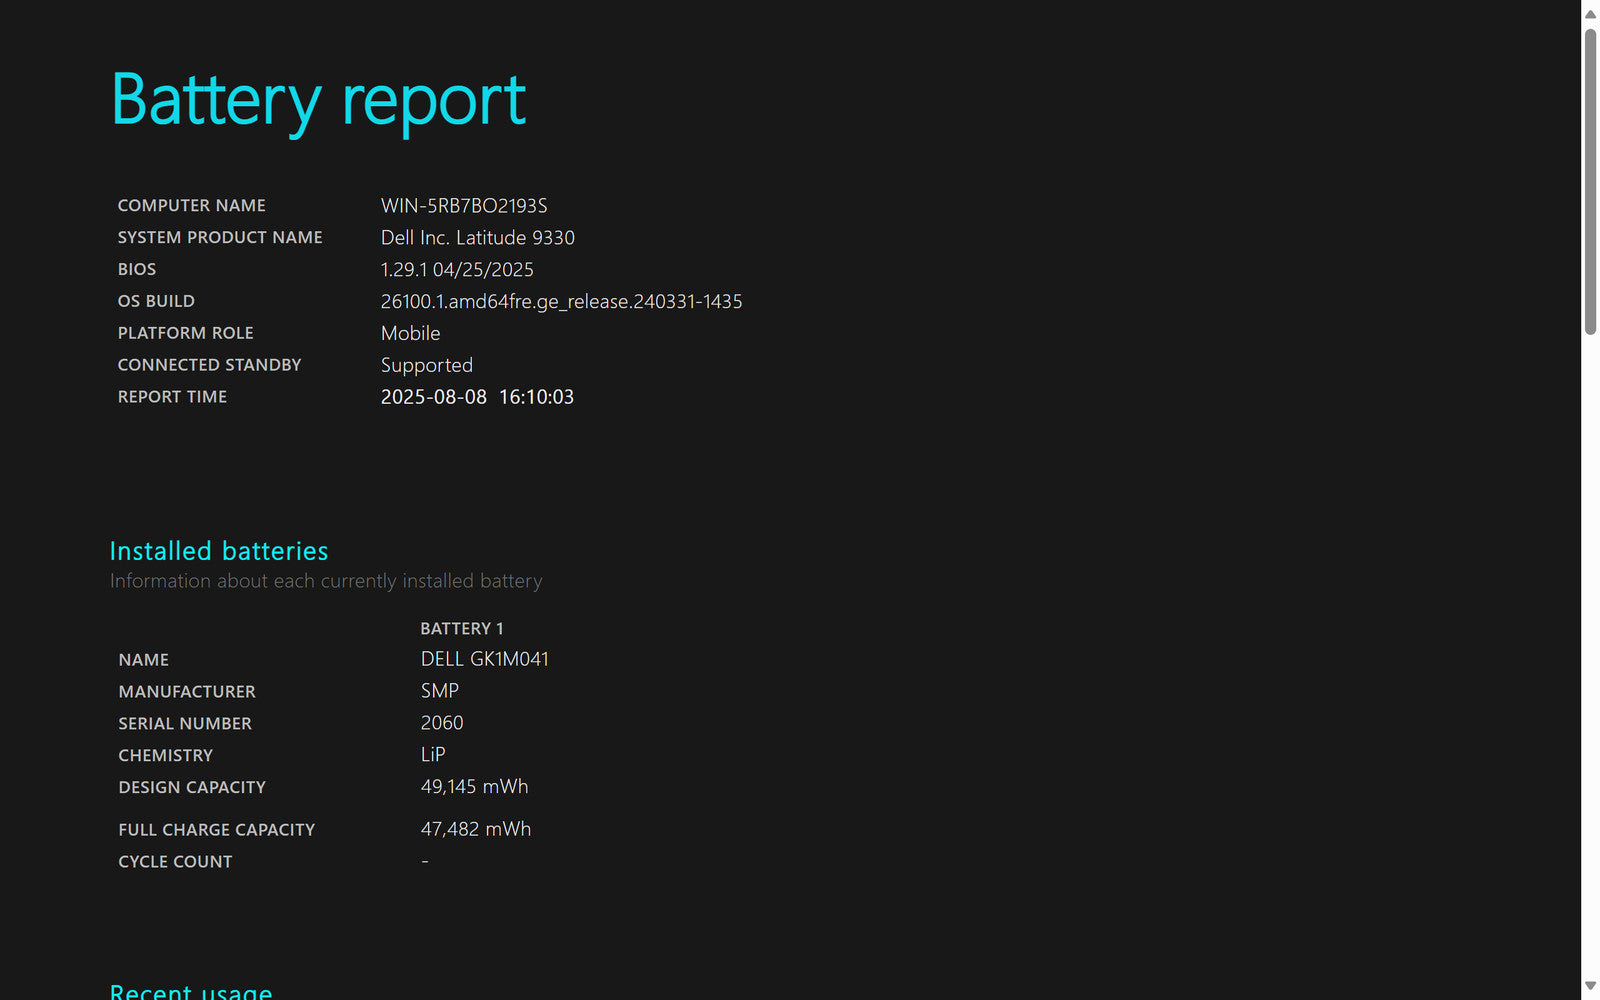Click the BATTERY 1 column header

[462, 629]
